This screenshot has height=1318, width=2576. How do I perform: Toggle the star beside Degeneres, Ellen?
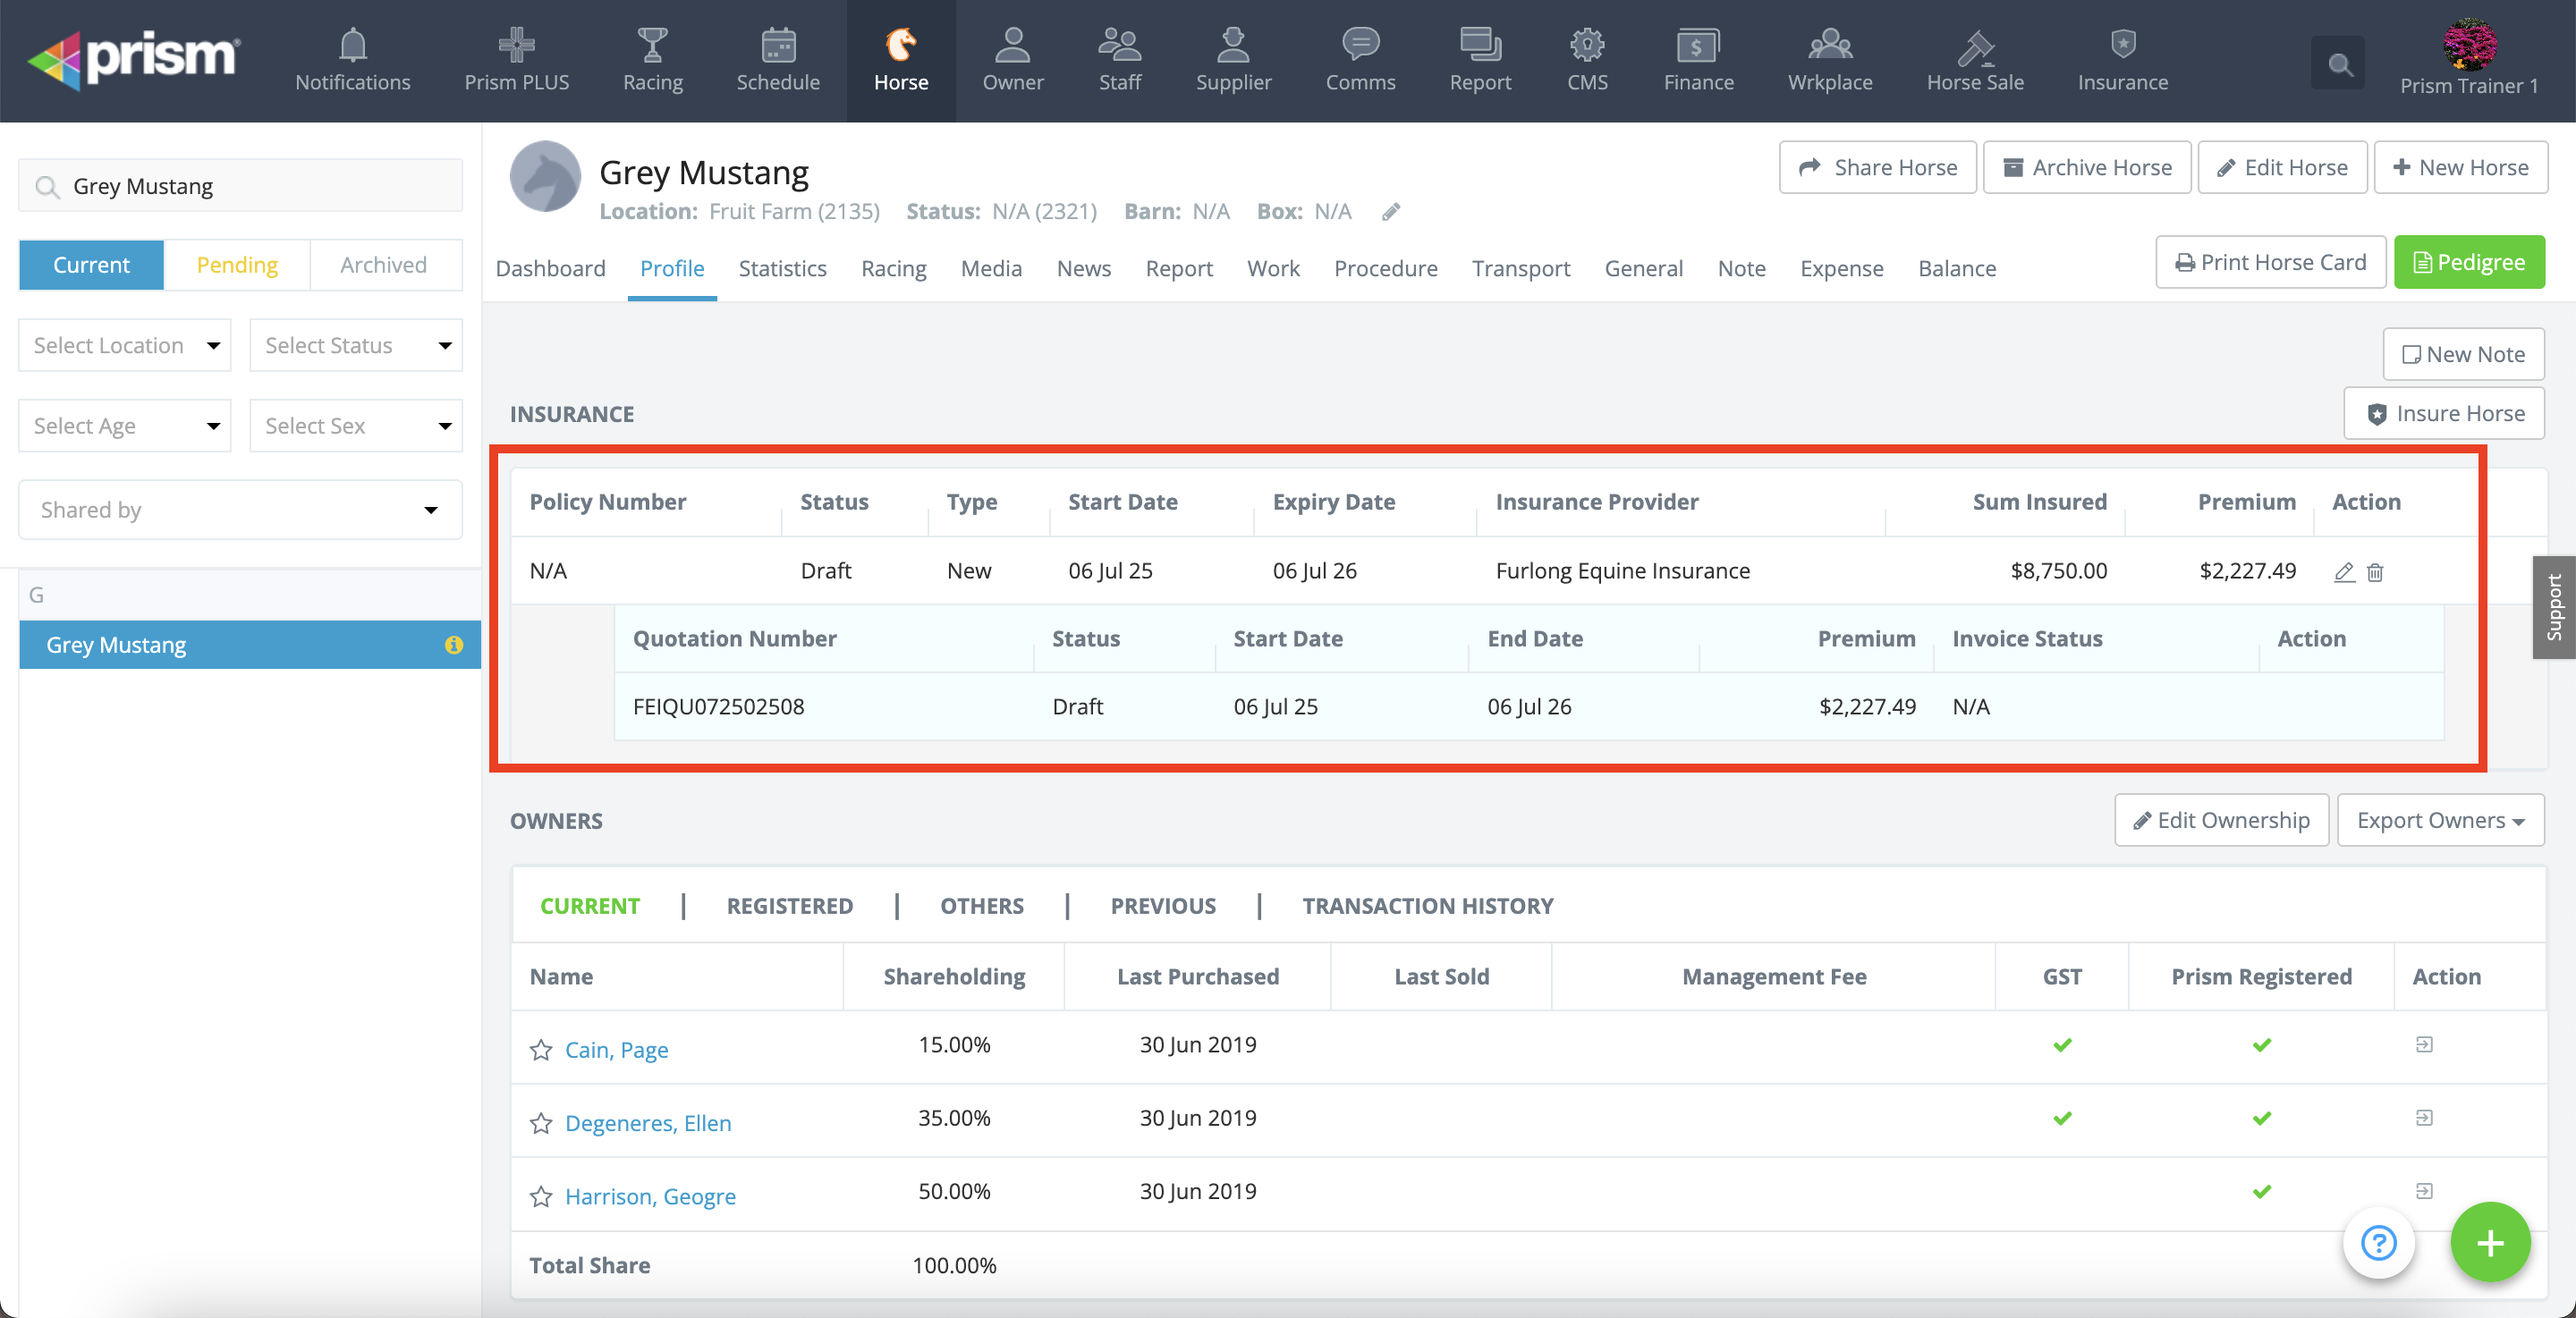point(541,1123)
